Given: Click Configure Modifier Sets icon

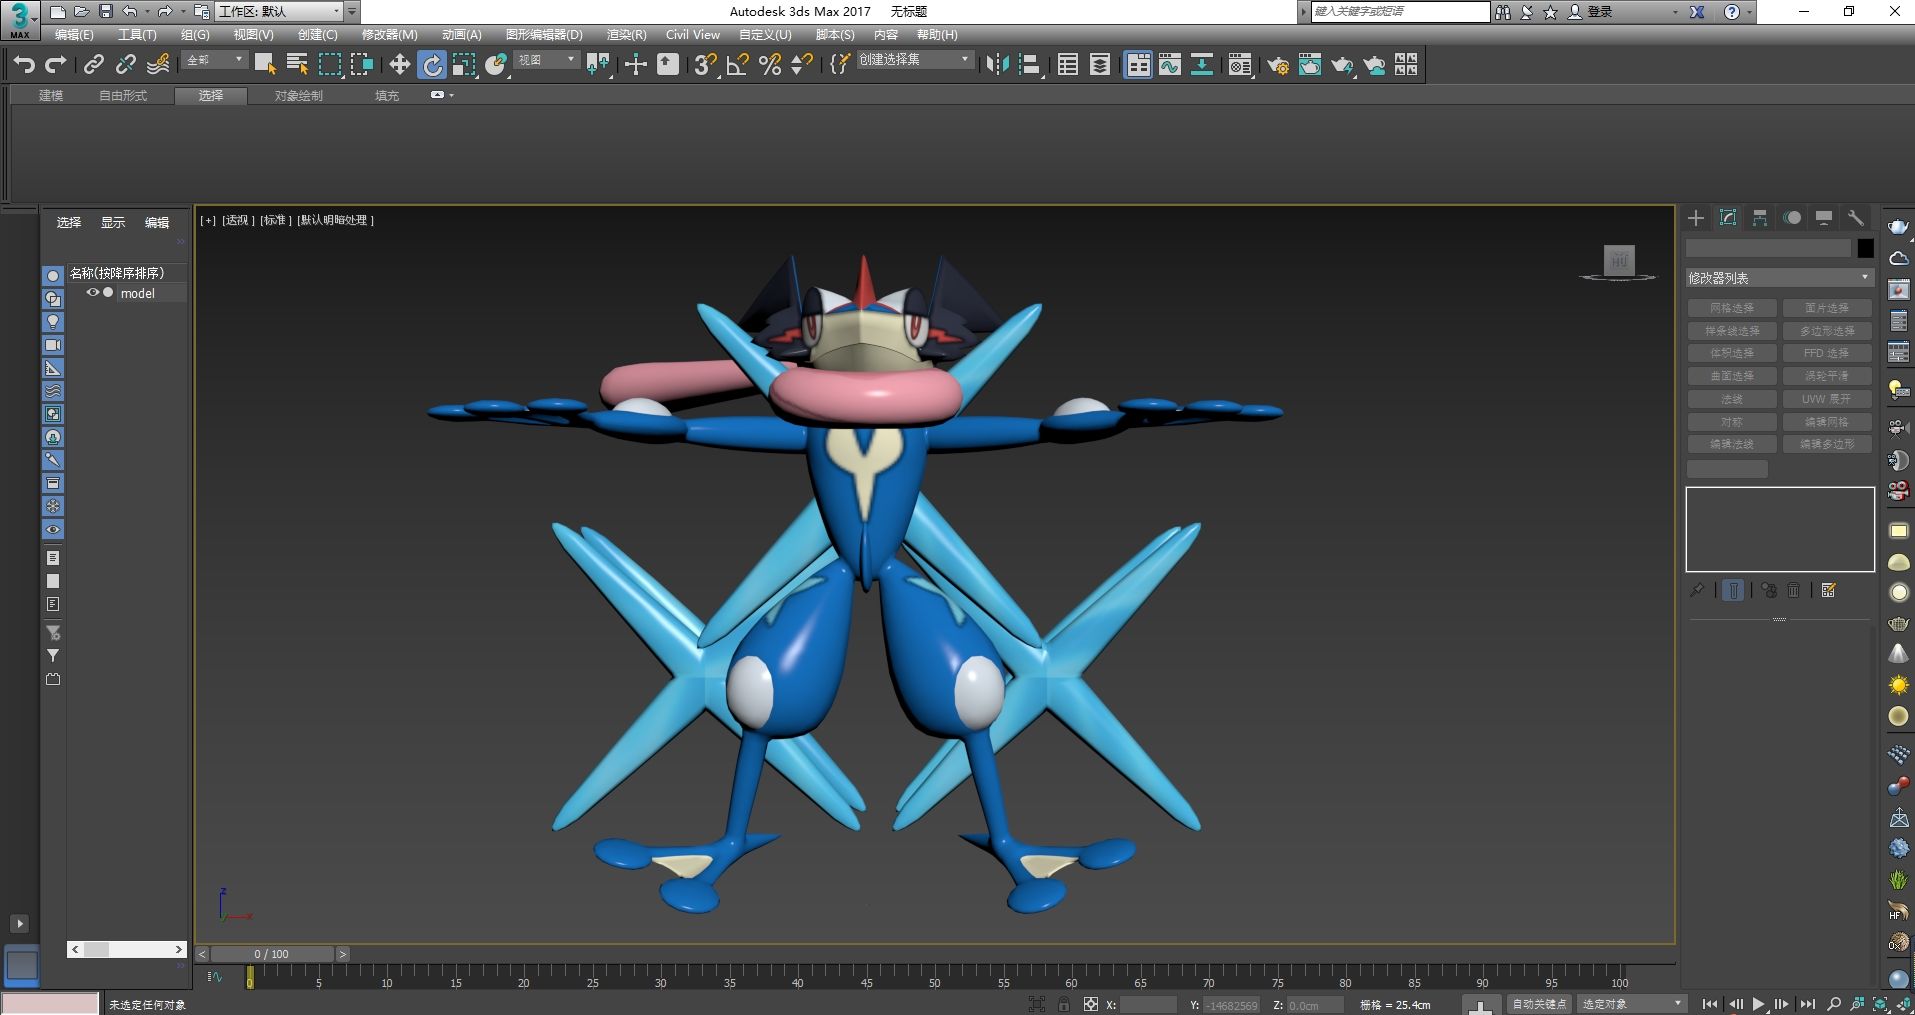Looking at the screenshot, I should tap(1829, 591).
